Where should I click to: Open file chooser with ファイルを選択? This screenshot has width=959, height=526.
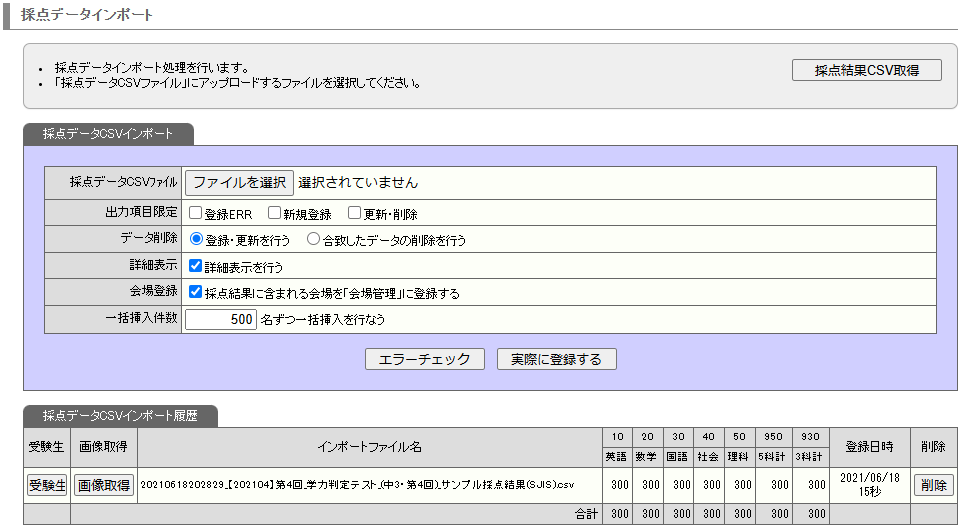[x=239, y=183]
